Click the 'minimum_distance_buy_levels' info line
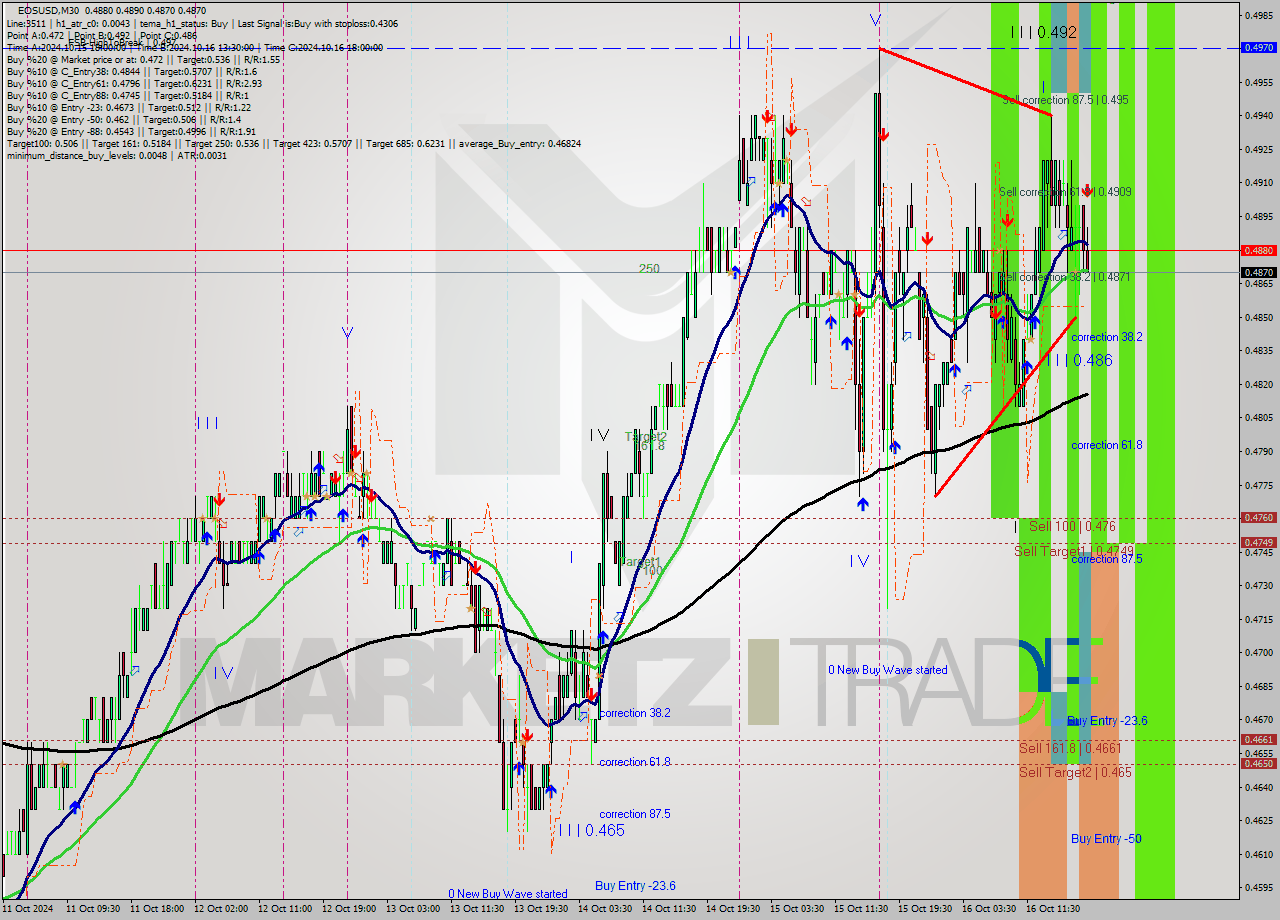The image size is (1280, 920). pos(119,156)
